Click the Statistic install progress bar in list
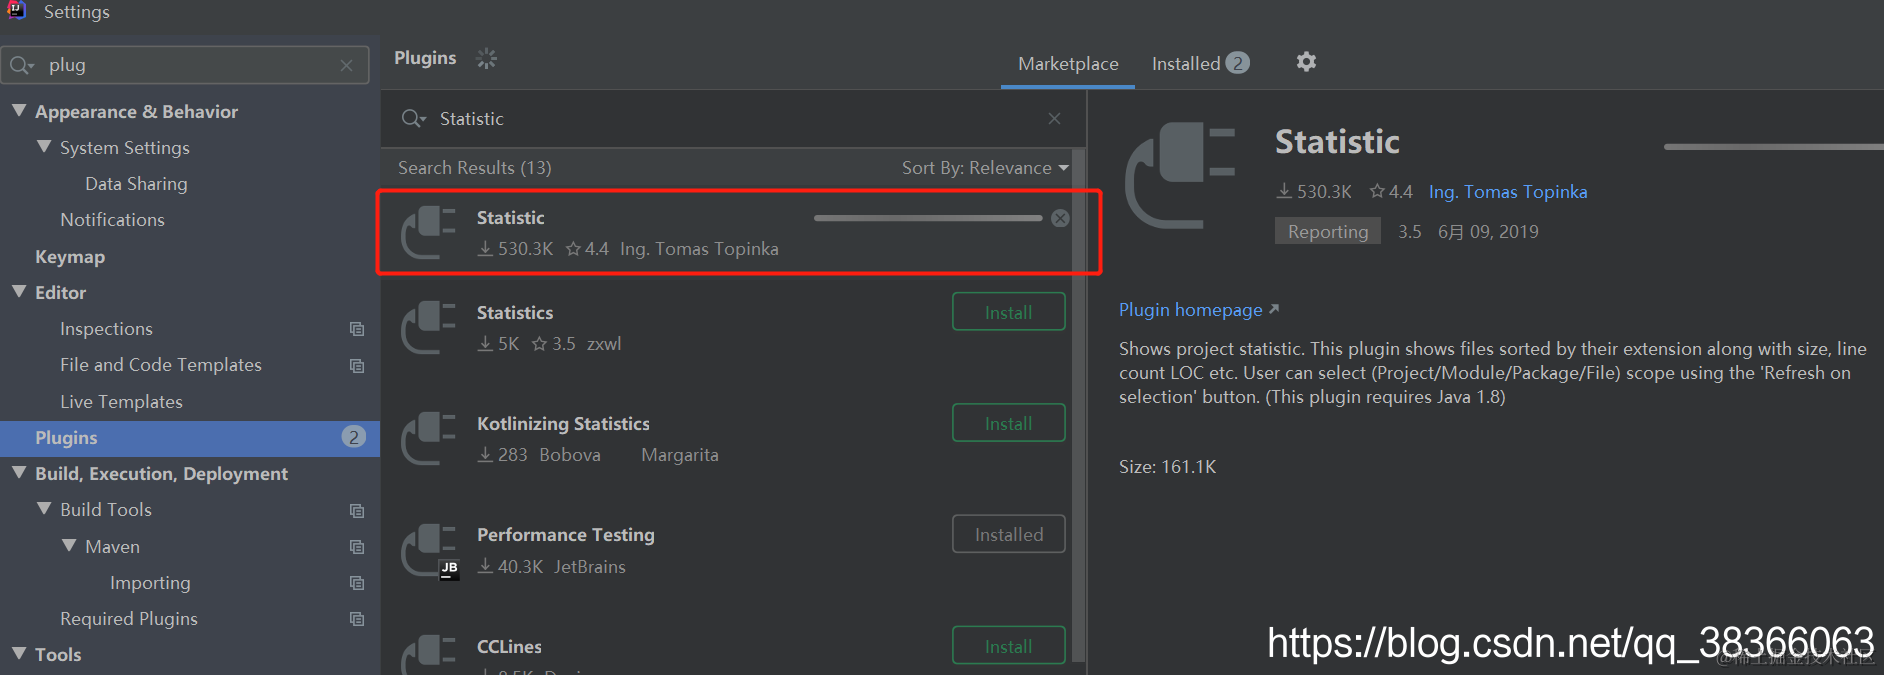 click(x=928, y=218)
